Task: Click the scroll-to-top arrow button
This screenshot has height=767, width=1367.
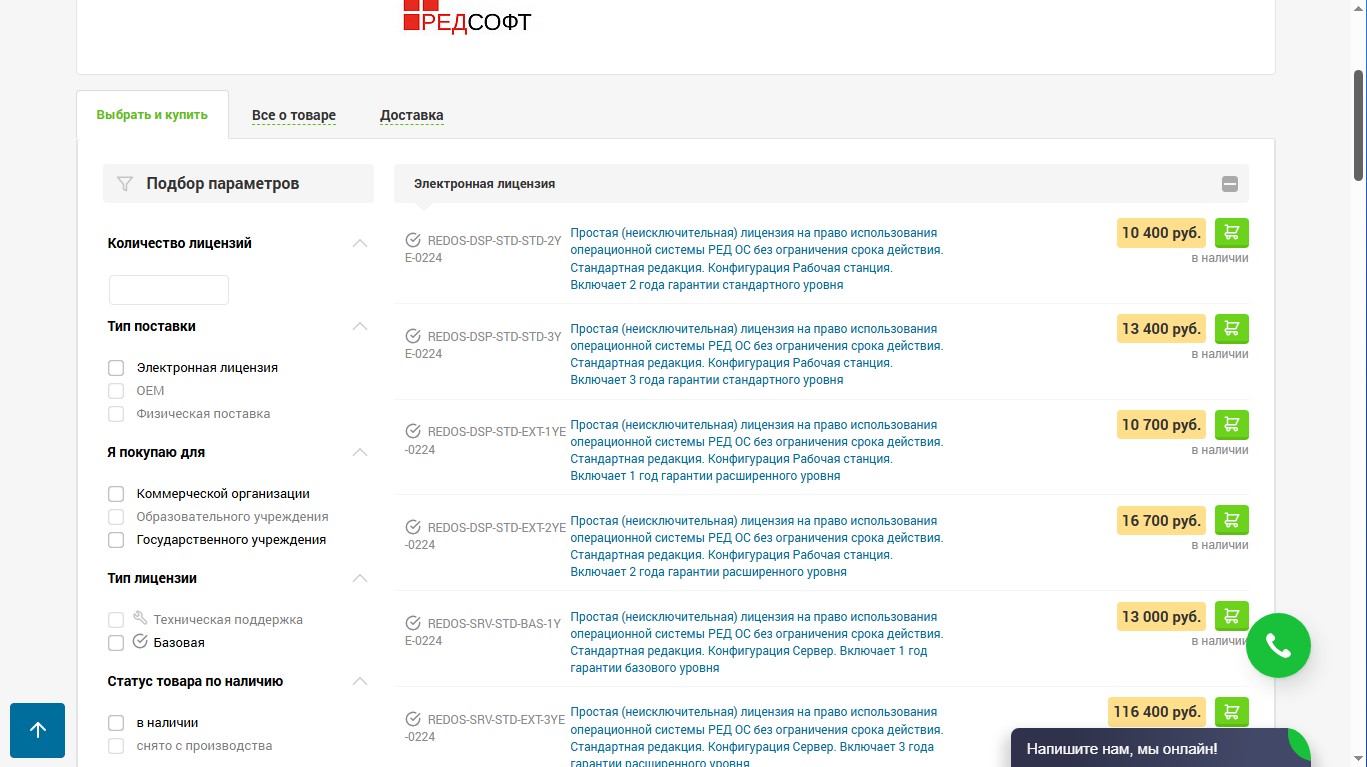Action: [38, 730]
